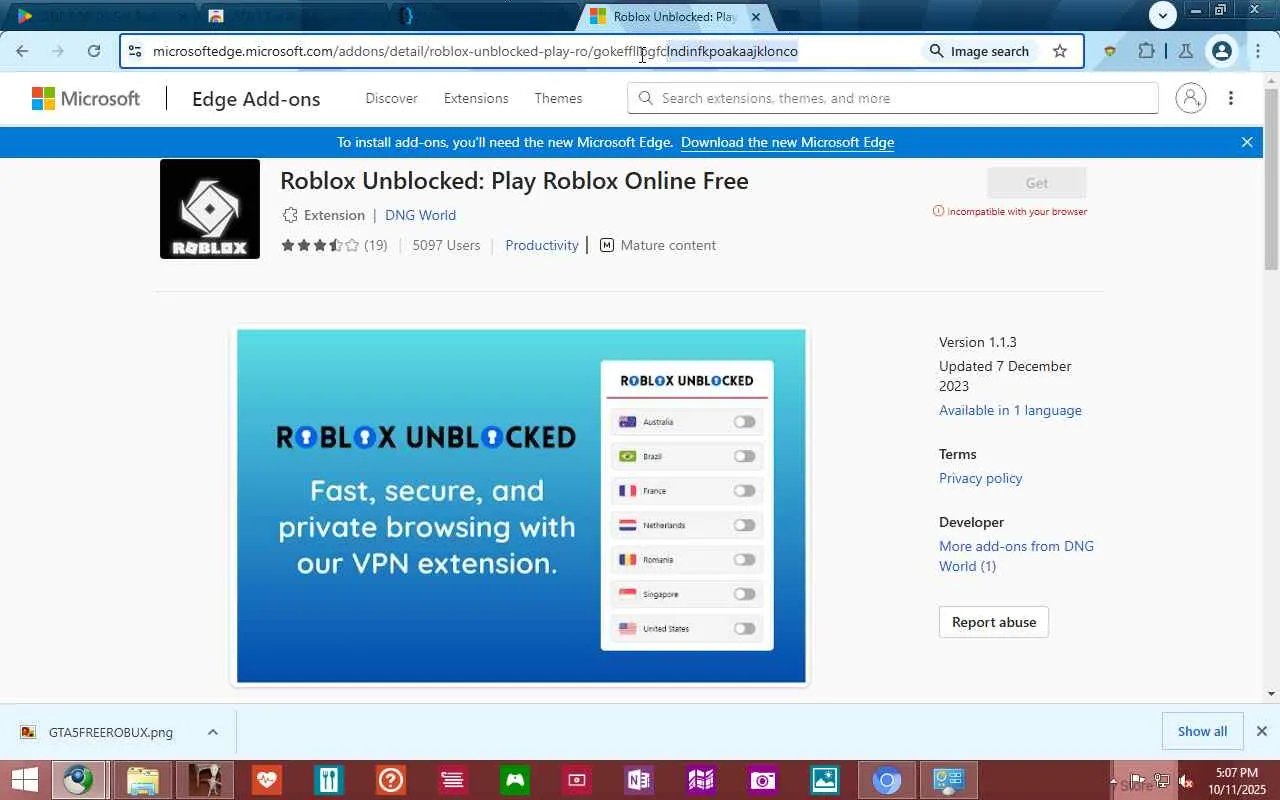Toggle the United States VPN switch in the preview

[x=745, y=629]
